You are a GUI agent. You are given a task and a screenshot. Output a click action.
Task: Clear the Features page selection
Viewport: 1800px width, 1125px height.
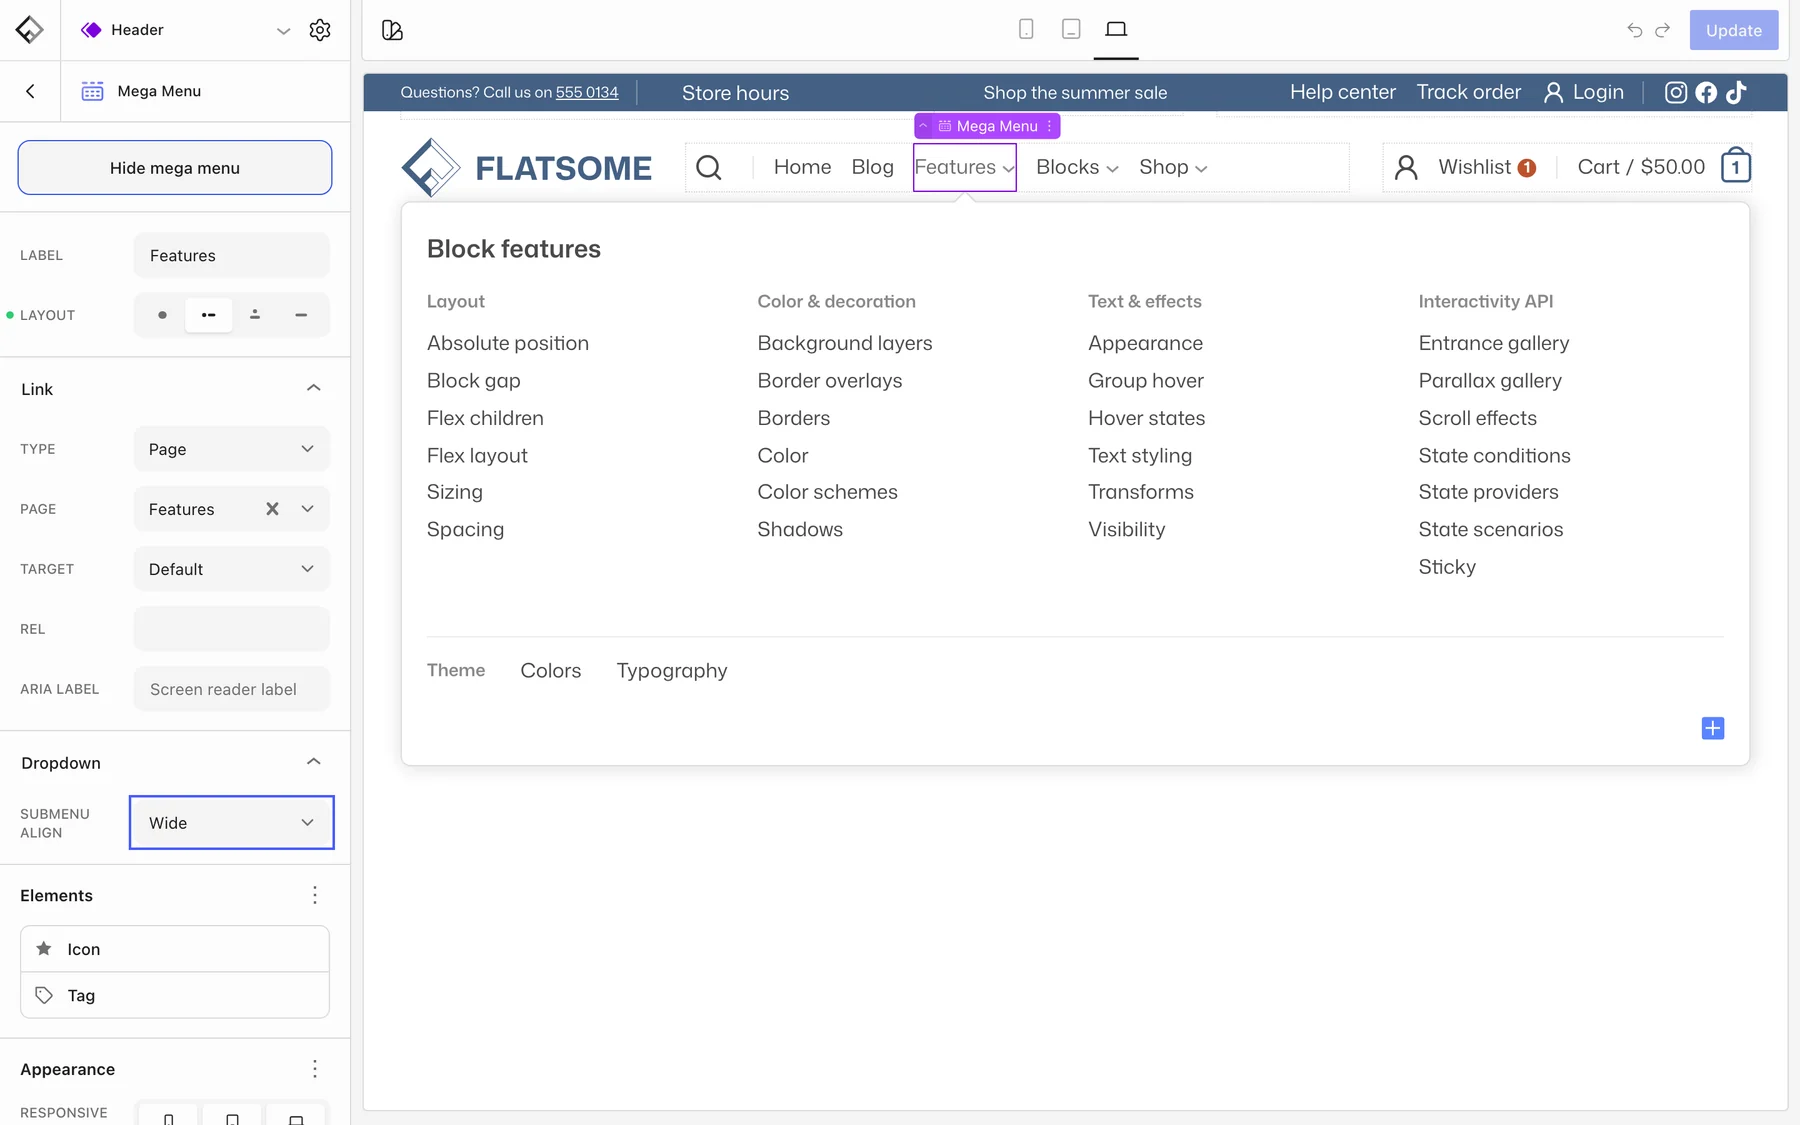click(272, 509)
